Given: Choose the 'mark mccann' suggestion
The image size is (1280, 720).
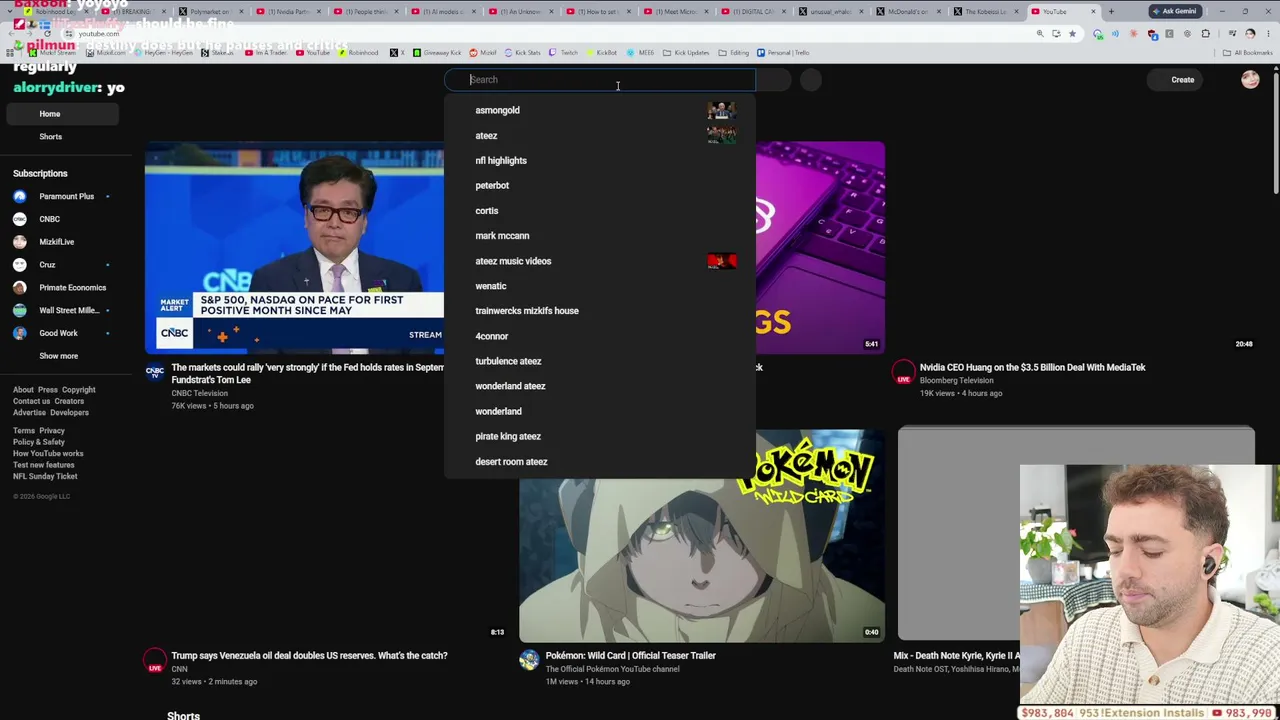Looking at the screenshot, I should point(600,236).
